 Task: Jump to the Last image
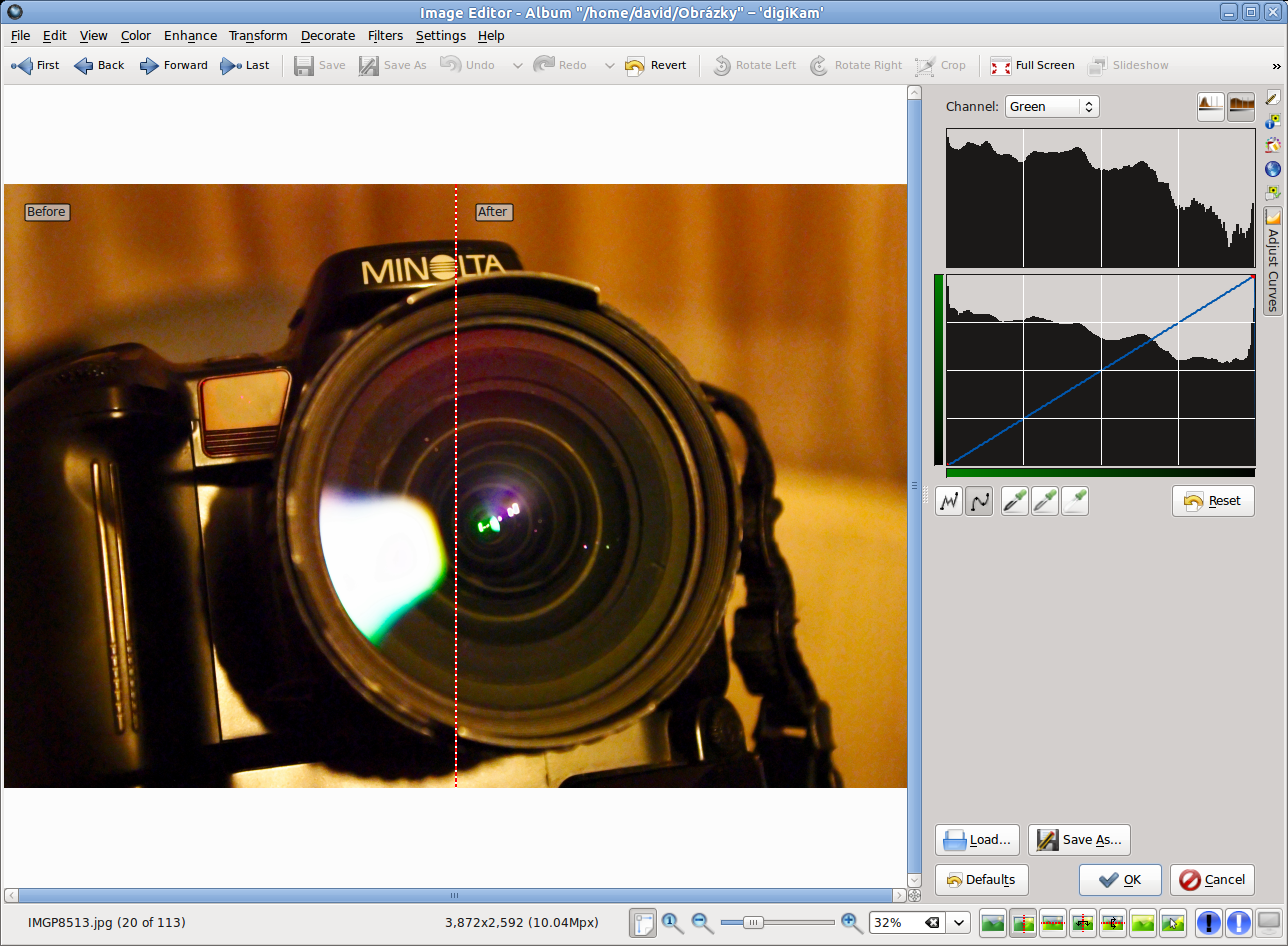click(245, 65)
